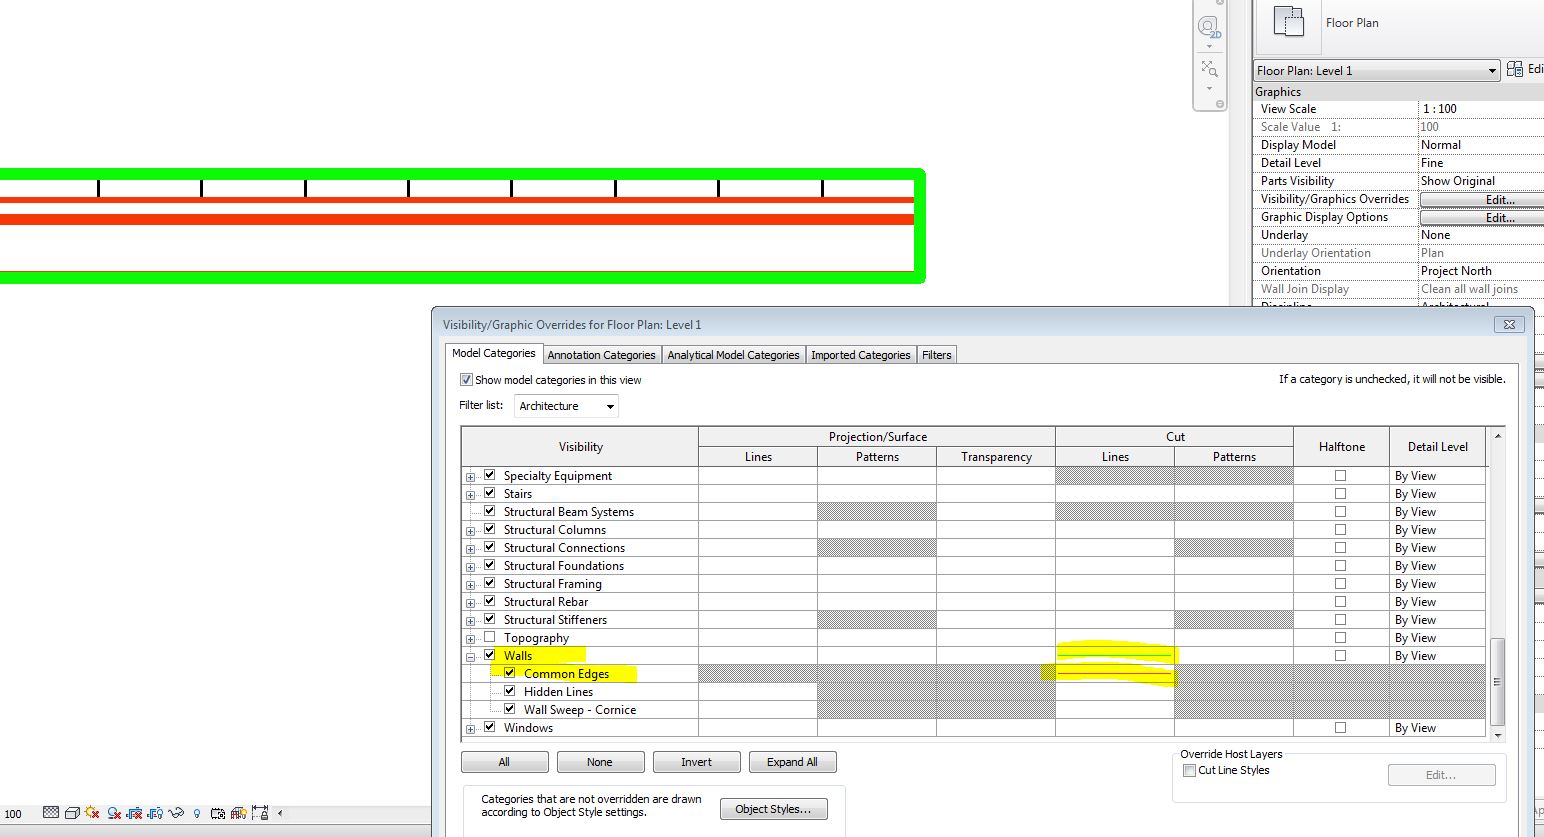This screenshot has height=837, width=1544.
Task: Toggle Sun Path on the view control bar
Action: (91, 813)
